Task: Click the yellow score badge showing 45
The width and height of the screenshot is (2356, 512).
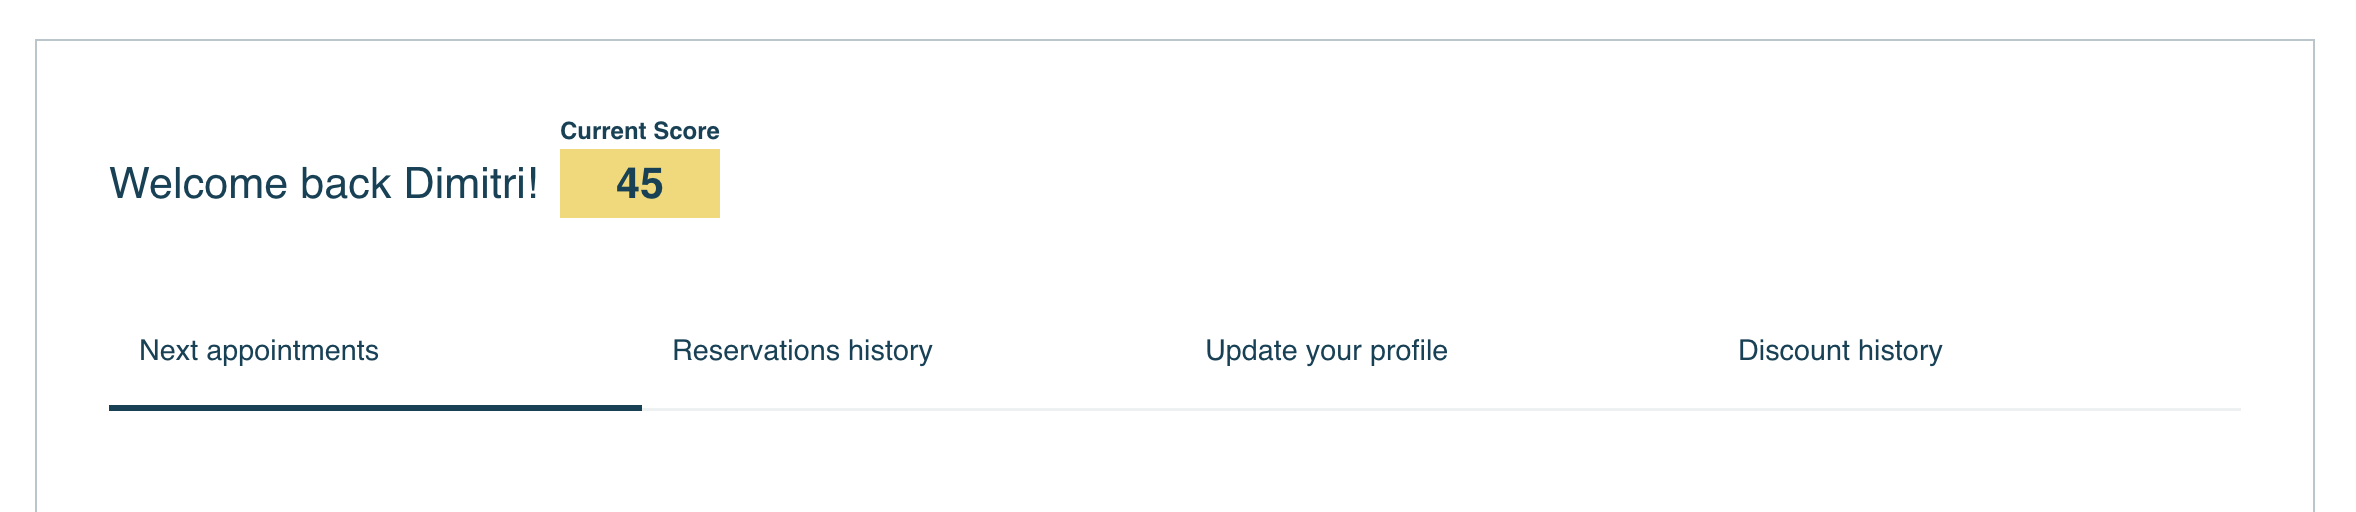Action: (640, 184)
